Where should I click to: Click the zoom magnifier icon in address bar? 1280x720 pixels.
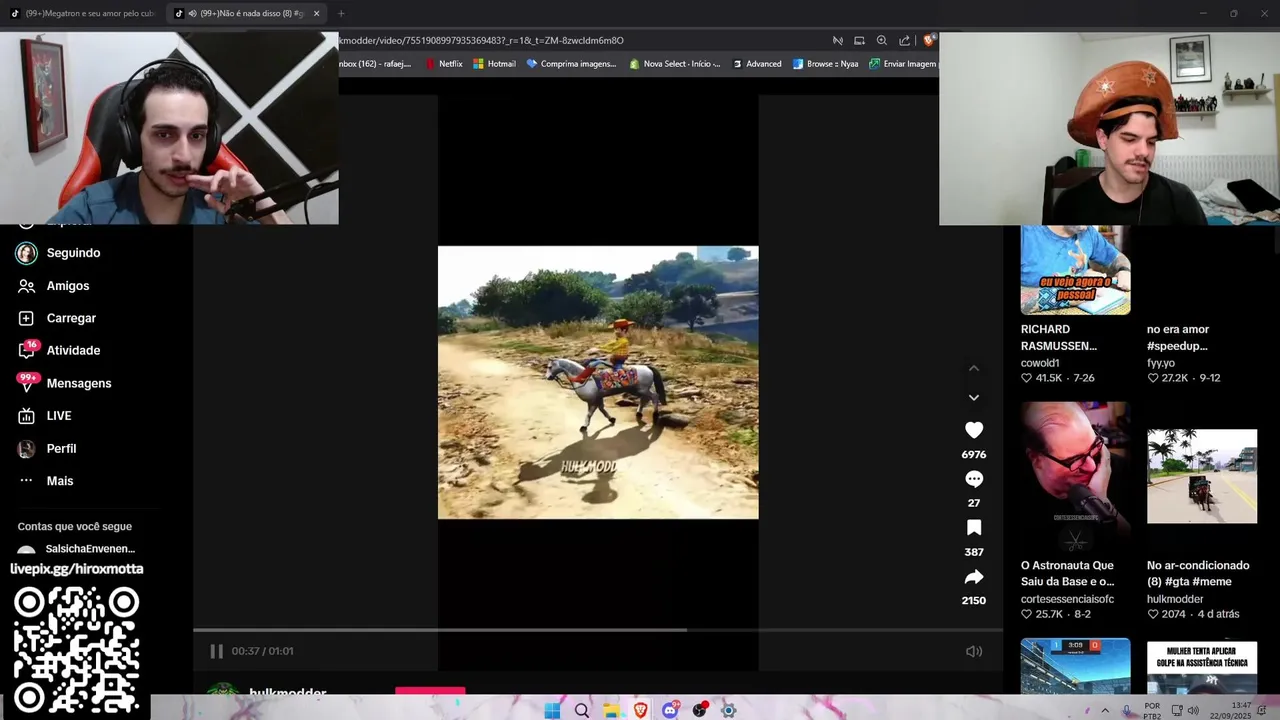point(881,41)
